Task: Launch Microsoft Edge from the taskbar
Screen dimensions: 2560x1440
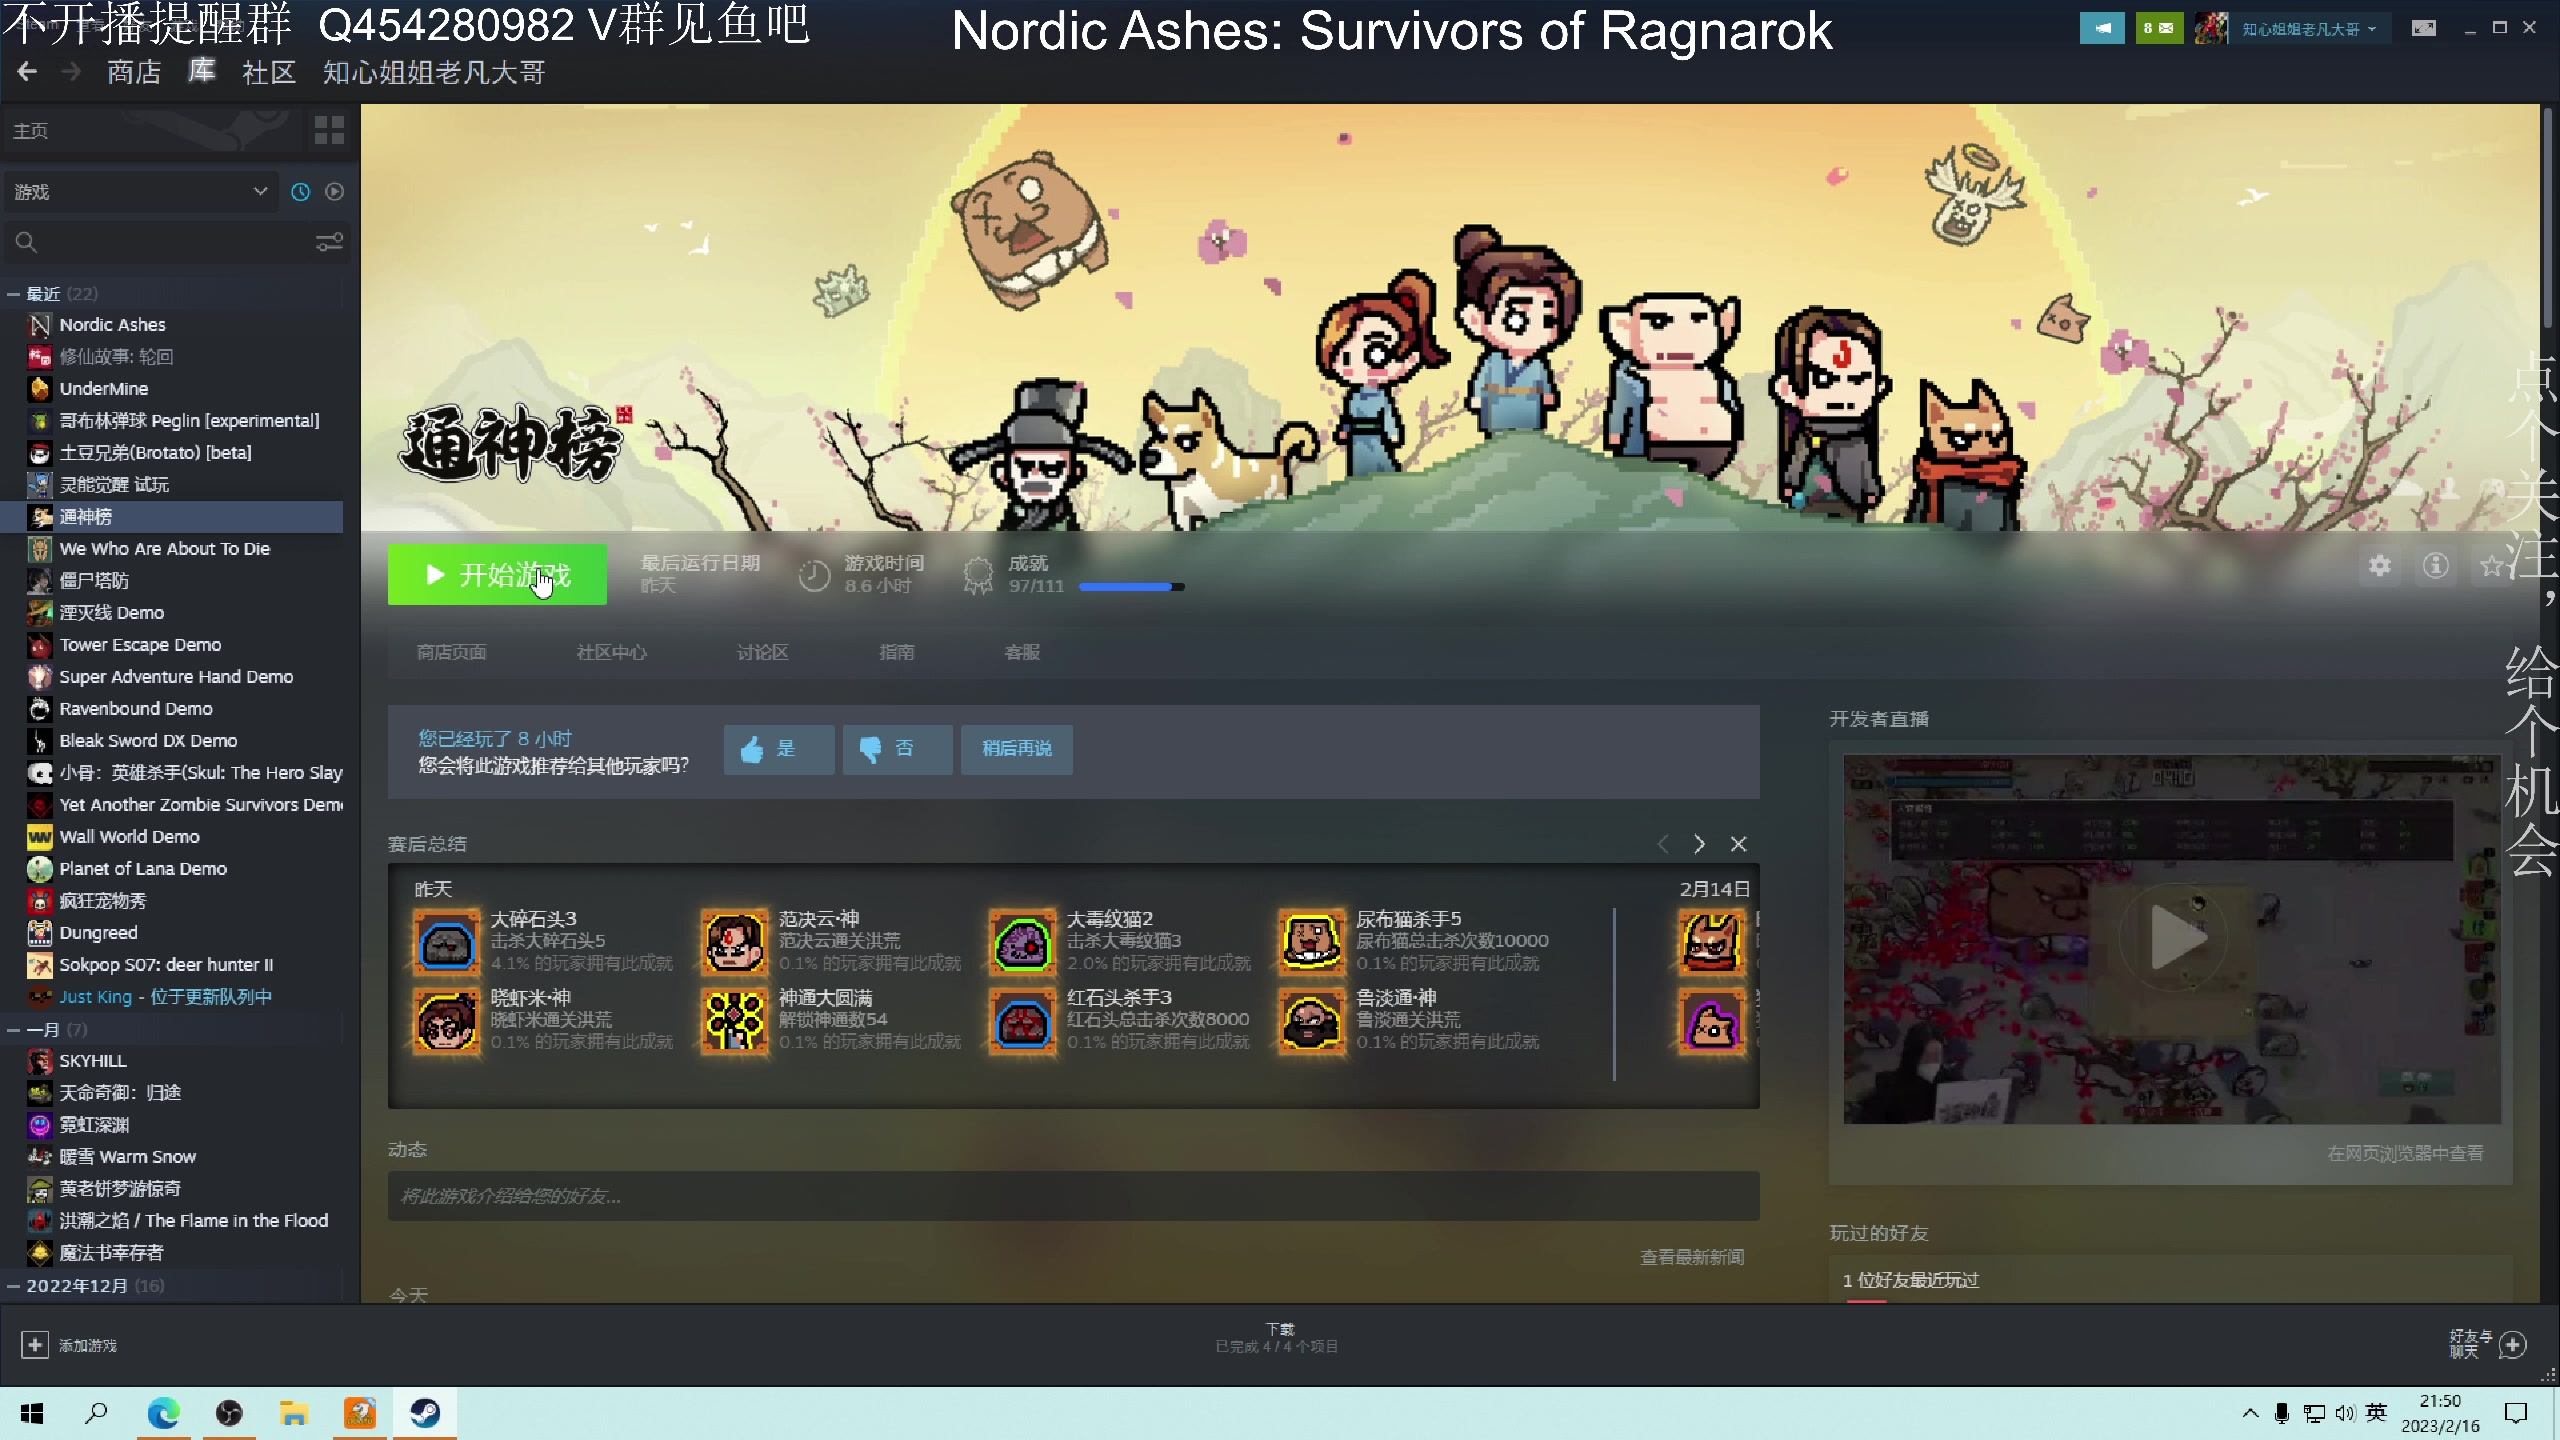Action: coord(164,1413)
